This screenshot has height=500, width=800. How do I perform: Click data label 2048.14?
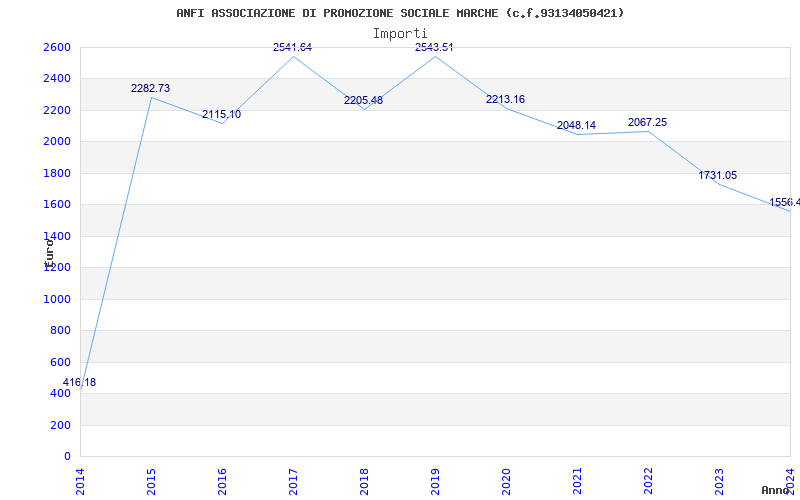coord(576,126)
